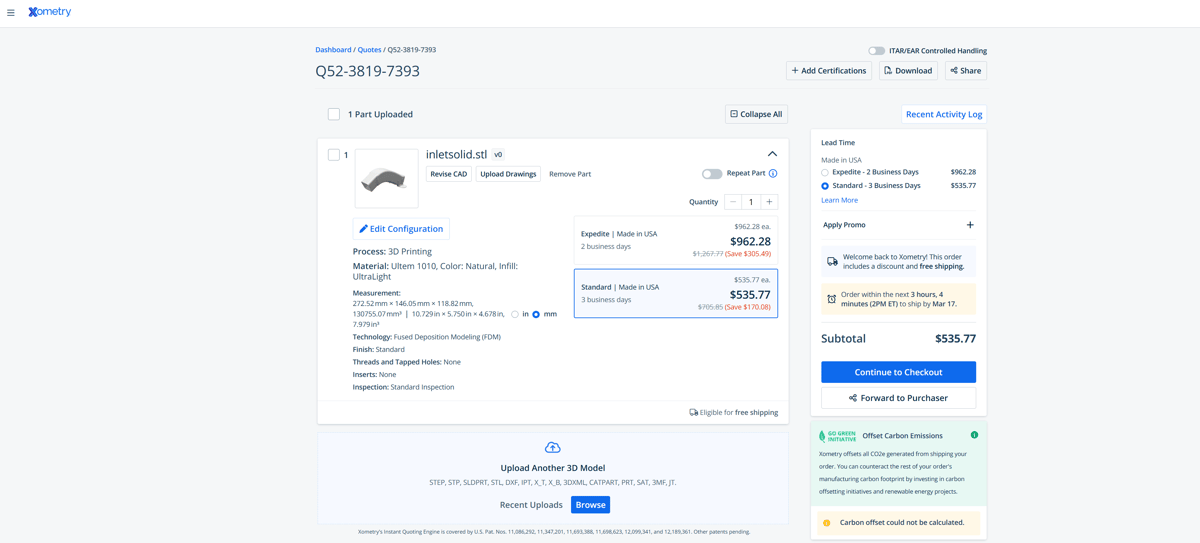Click Forward to Purchaser button
The height and width of the screenshot is (543, 1200).
coord(898,398)
